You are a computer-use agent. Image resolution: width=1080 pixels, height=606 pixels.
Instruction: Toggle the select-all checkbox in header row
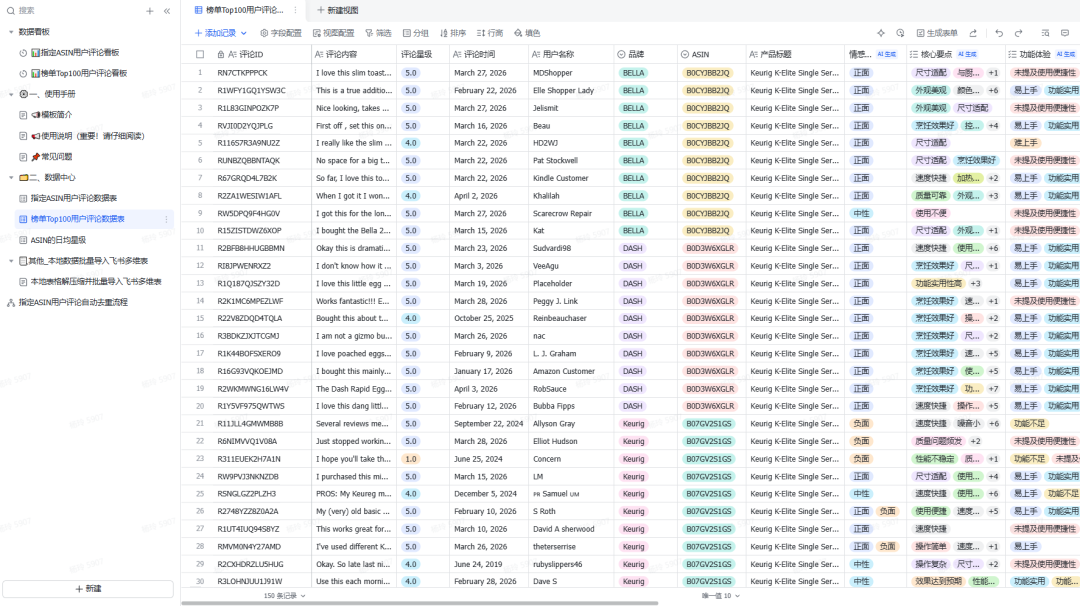[x=200, y=54]
